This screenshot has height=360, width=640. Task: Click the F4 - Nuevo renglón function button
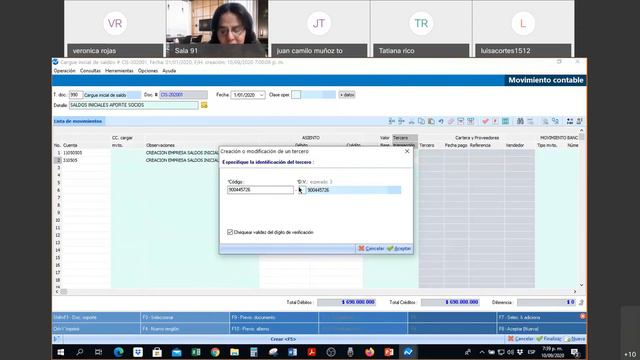[185, 329]
